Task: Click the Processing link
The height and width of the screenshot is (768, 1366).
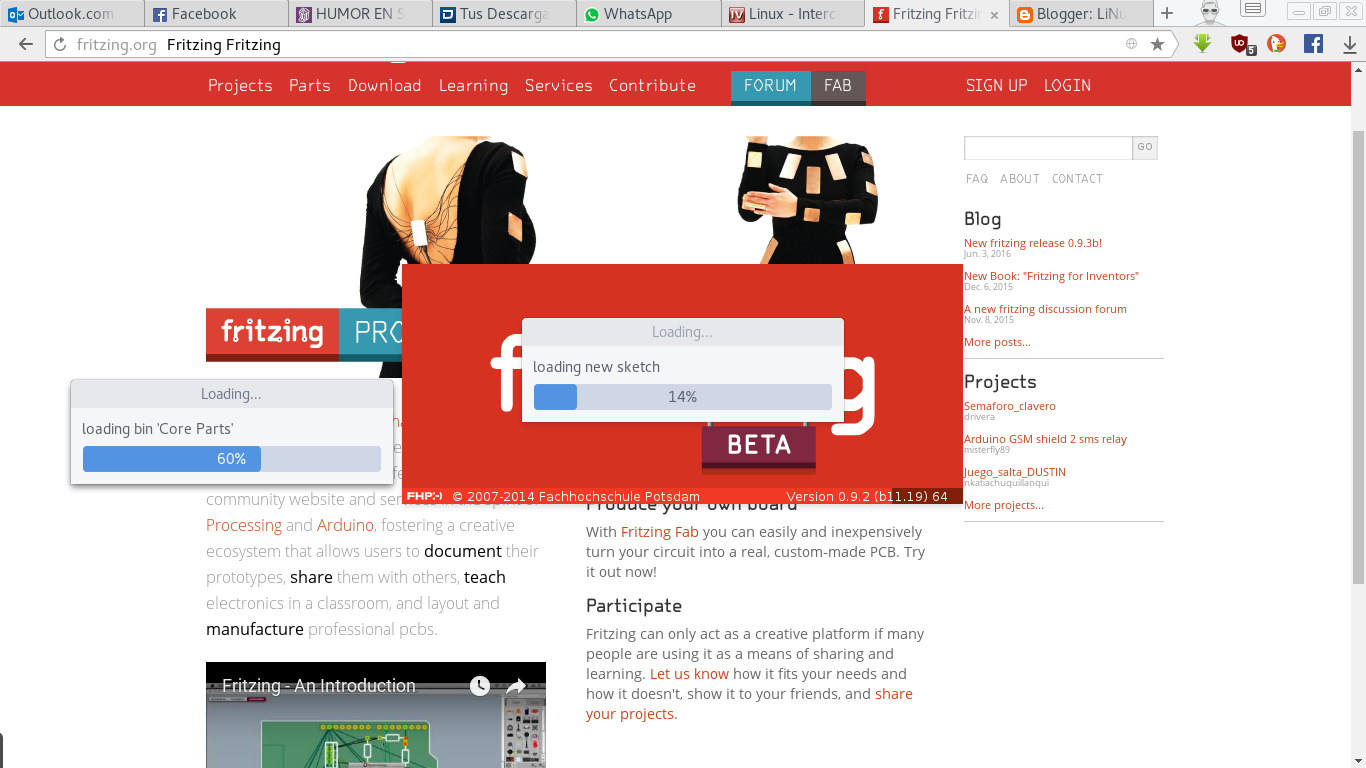Action: click(244, 526)
